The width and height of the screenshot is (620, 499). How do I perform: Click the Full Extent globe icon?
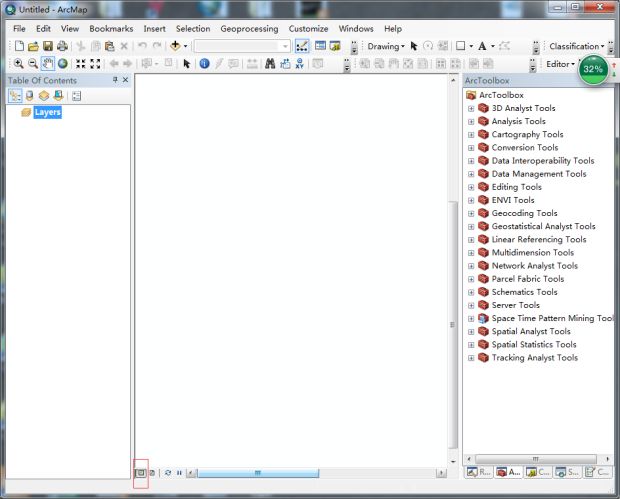tap(62, 63)
